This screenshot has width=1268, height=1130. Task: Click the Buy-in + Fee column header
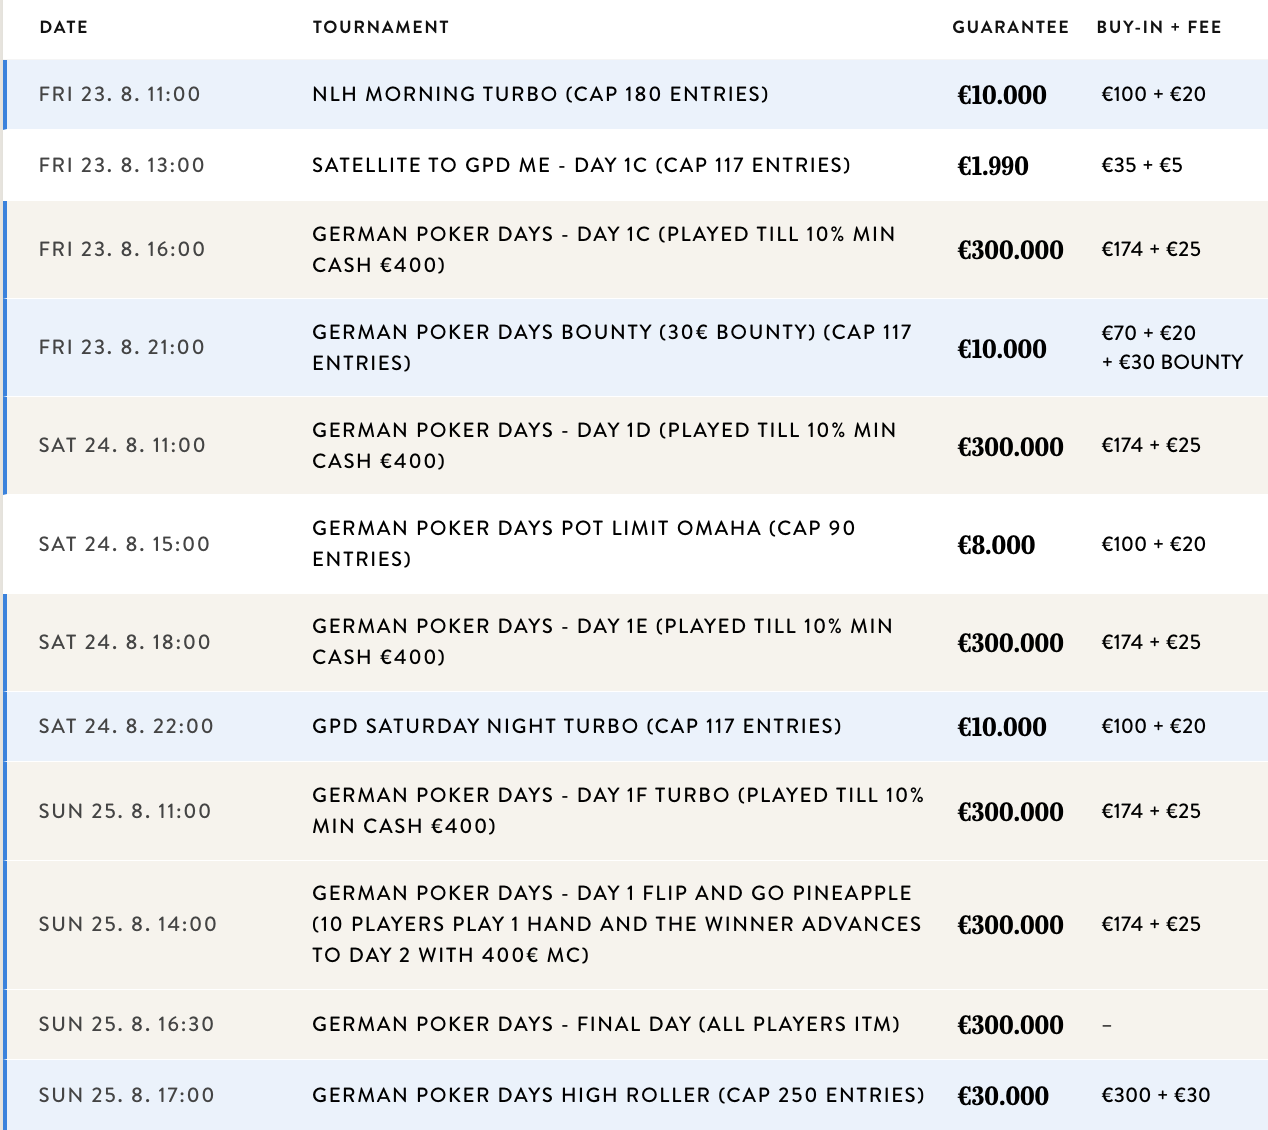coord(1158,27)
